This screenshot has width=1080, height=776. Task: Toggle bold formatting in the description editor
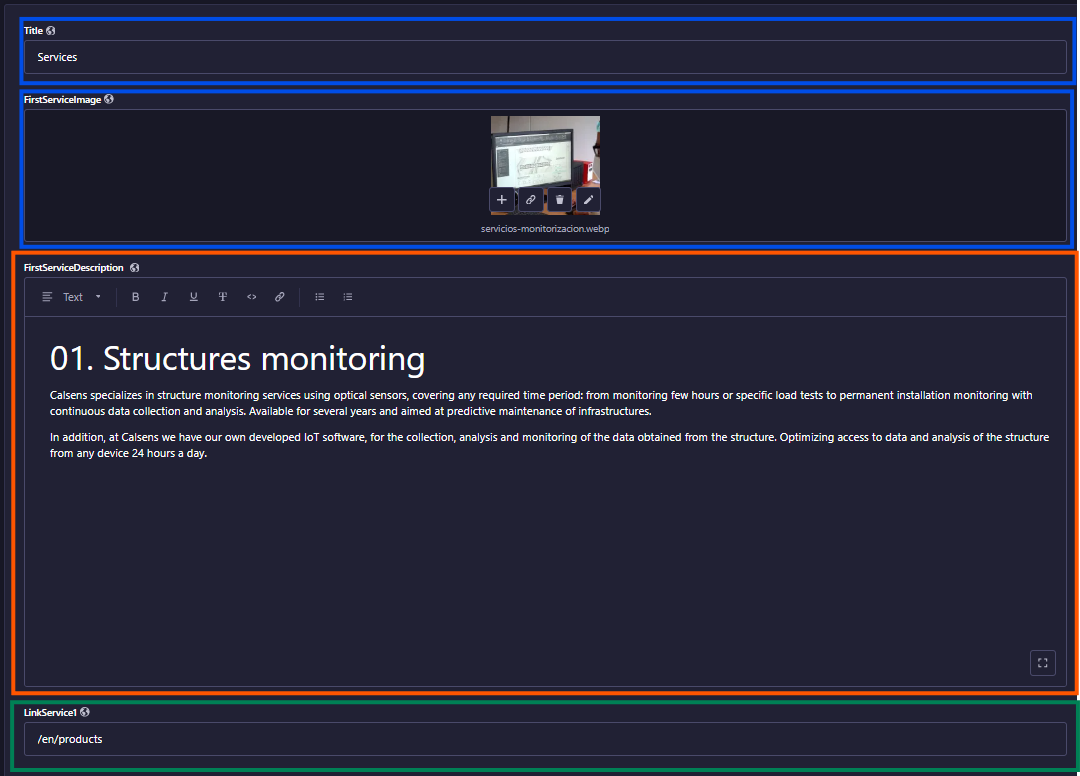point(136,297)
